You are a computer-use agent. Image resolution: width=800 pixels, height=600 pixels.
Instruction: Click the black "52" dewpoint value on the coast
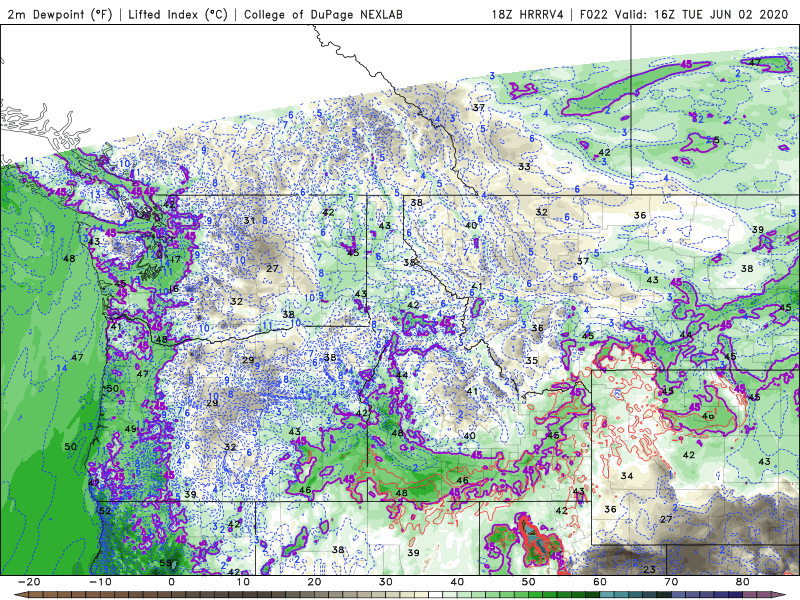pos(105,511)
